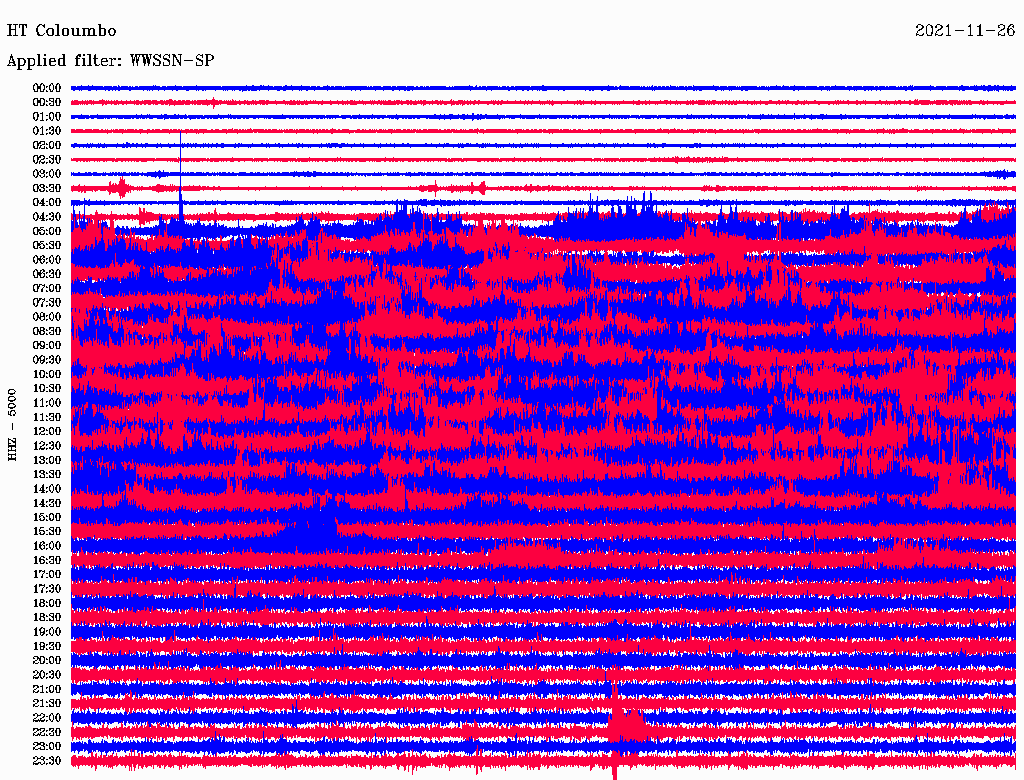Click the 17:30 time label
Screen dimensions: 1024x780
pyautogui.click(x=47, y=589)
